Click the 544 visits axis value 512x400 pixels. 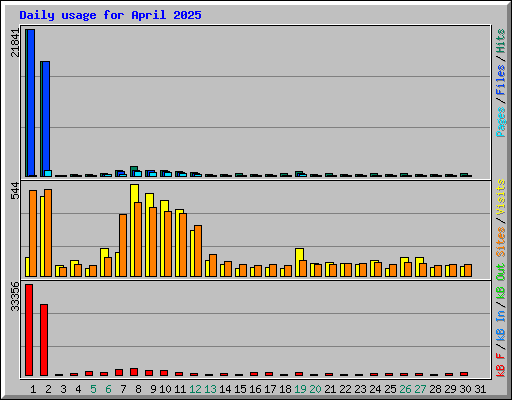tap(15, 191)
